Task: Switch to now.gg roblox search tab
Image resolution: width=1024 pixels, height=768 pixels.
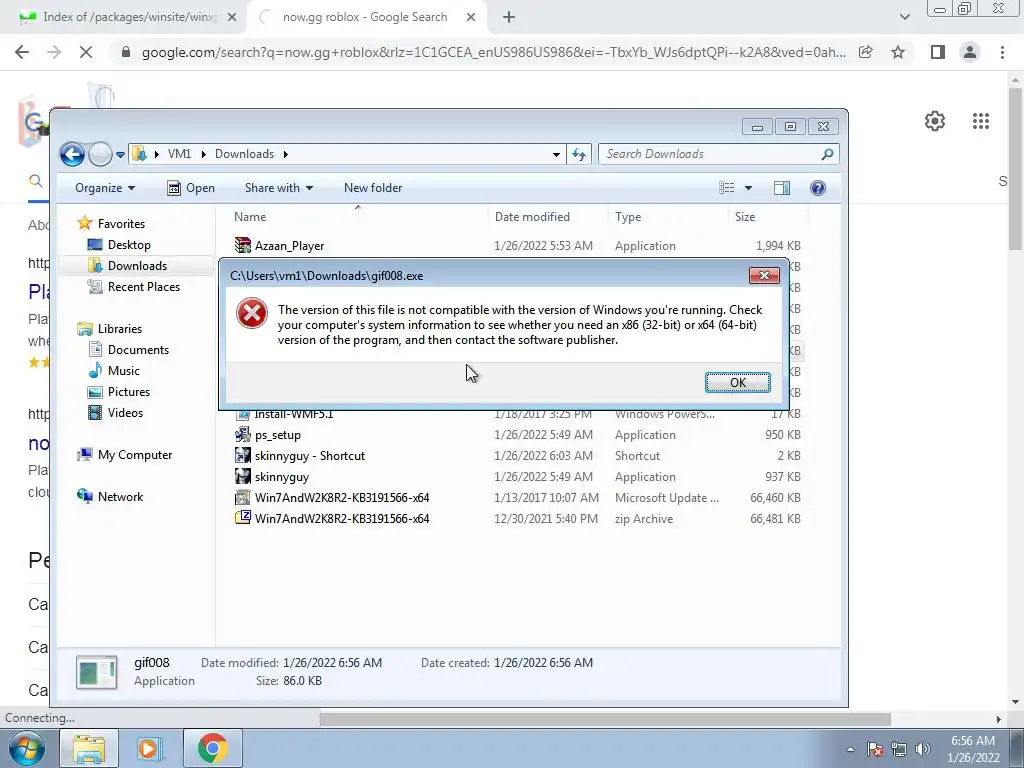Action: (365, 18)
